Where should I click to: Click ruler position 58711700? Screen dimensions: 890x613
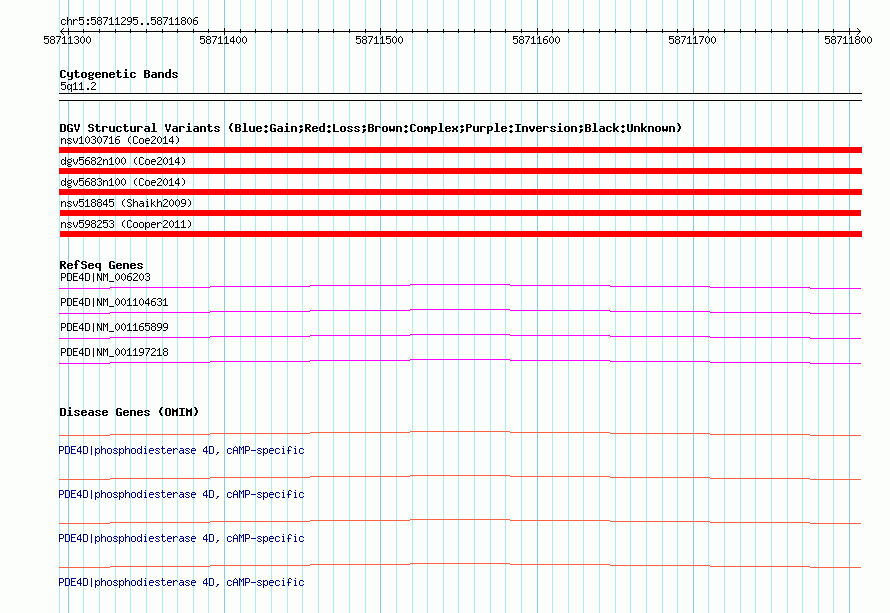(692, 40)
